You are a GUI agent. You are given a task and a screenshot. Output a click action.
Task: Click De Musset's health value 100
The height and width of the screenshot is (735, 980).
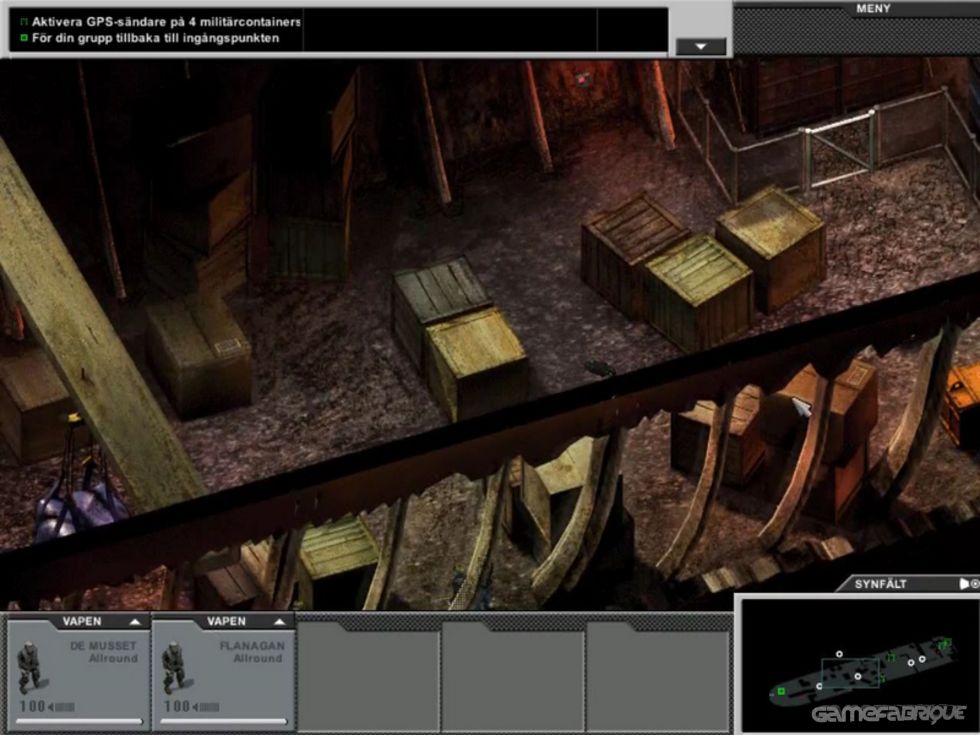tap(32, 707)
